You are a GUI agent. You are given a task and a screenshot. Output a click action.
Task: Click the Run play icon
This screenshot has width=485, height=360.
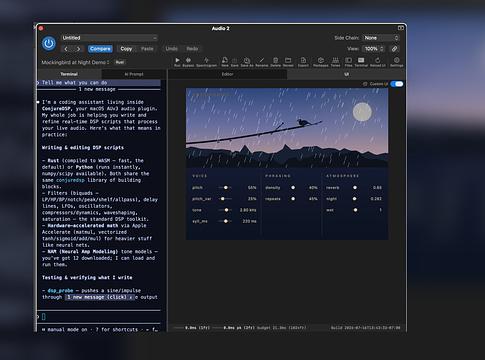(177, 61)
